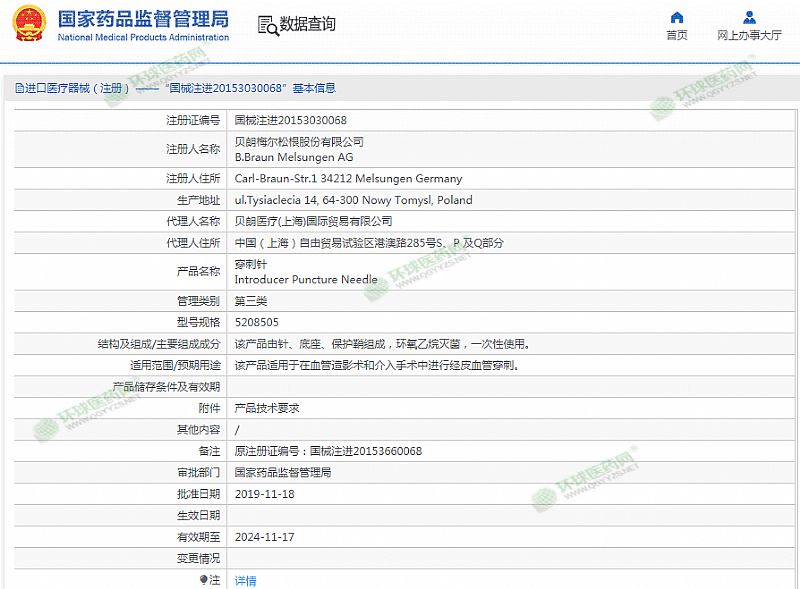Screen dimensions: 800x589
Task: Open 网上办事大厅 service hall label
Action: tap(749, 35)
